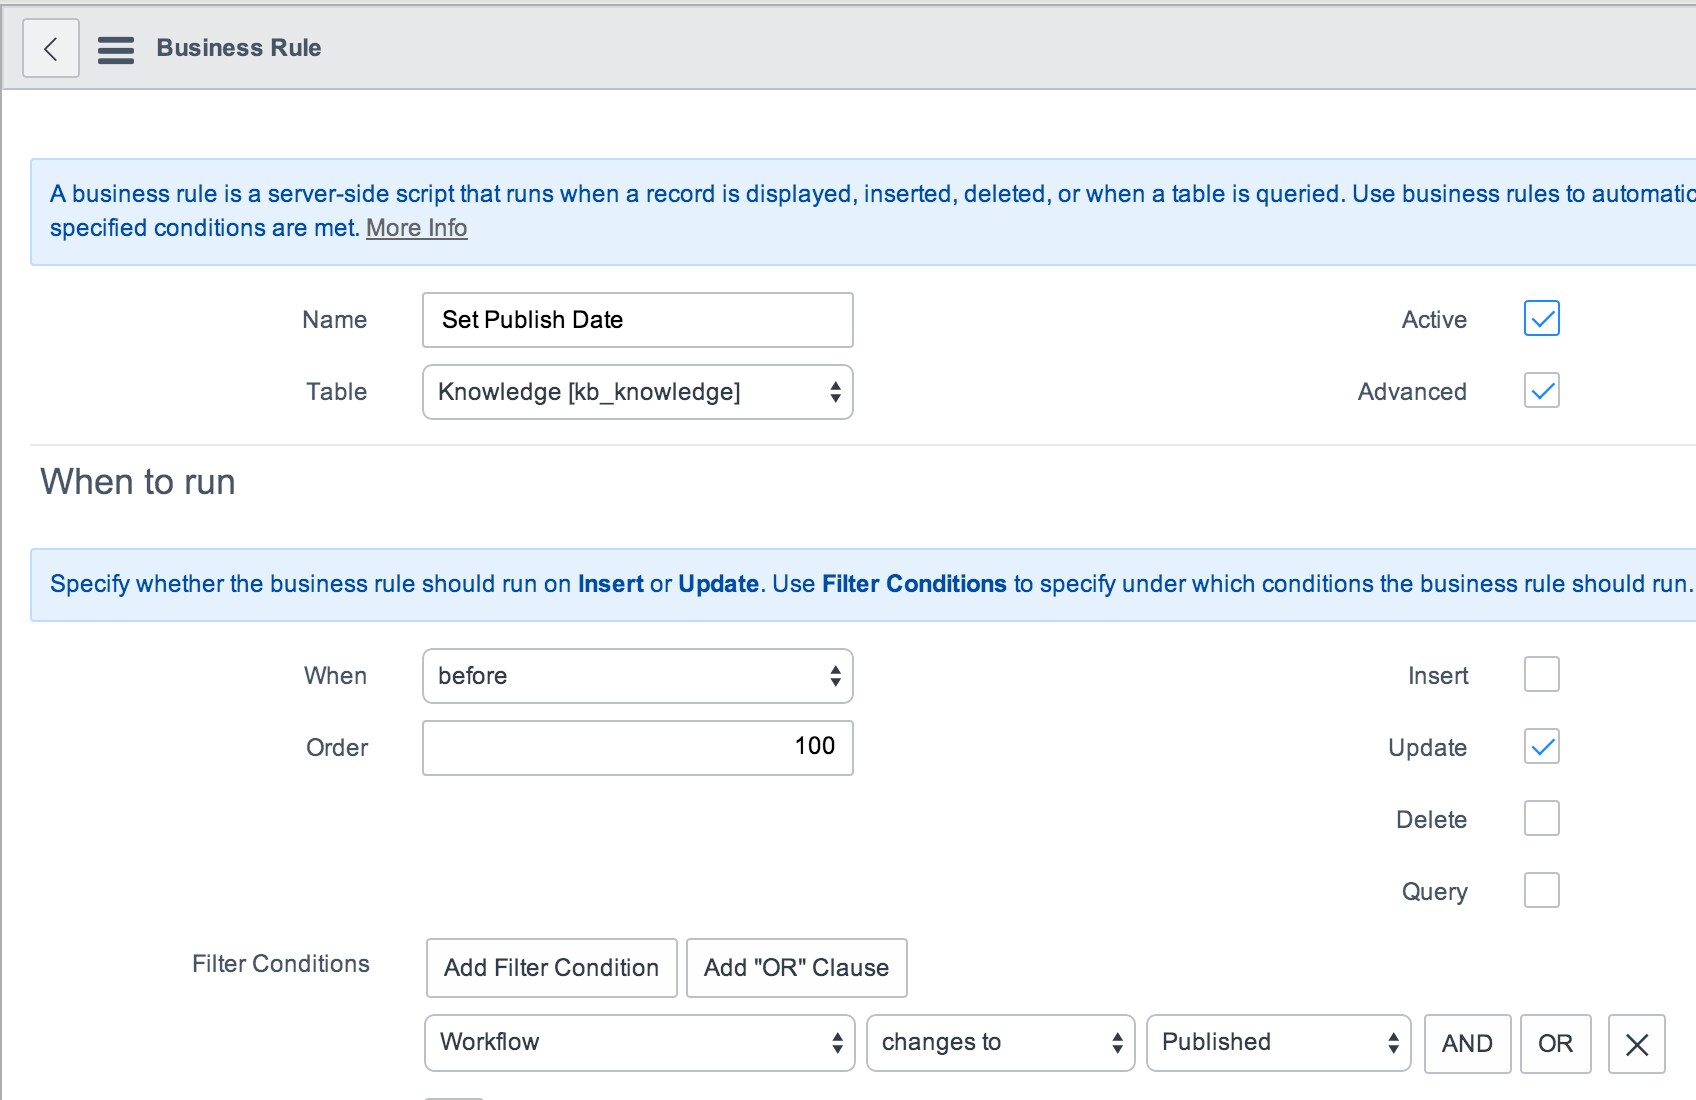Uncheck the Active checkbox
The image size is (1696, 1100).
1540,319
